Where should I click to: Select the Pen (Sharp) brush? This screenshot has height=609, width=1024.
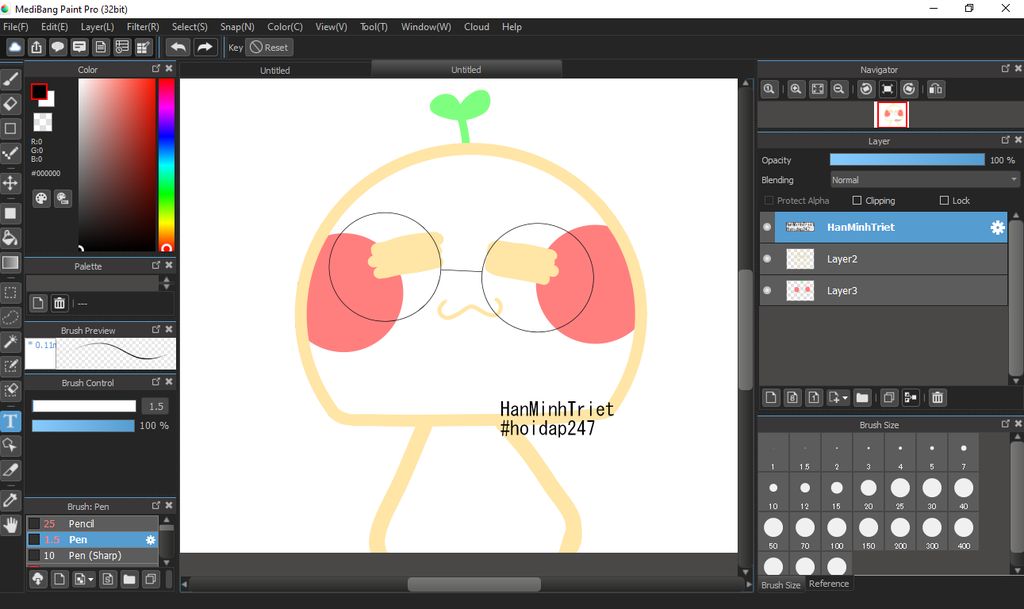tap(92, 555)
